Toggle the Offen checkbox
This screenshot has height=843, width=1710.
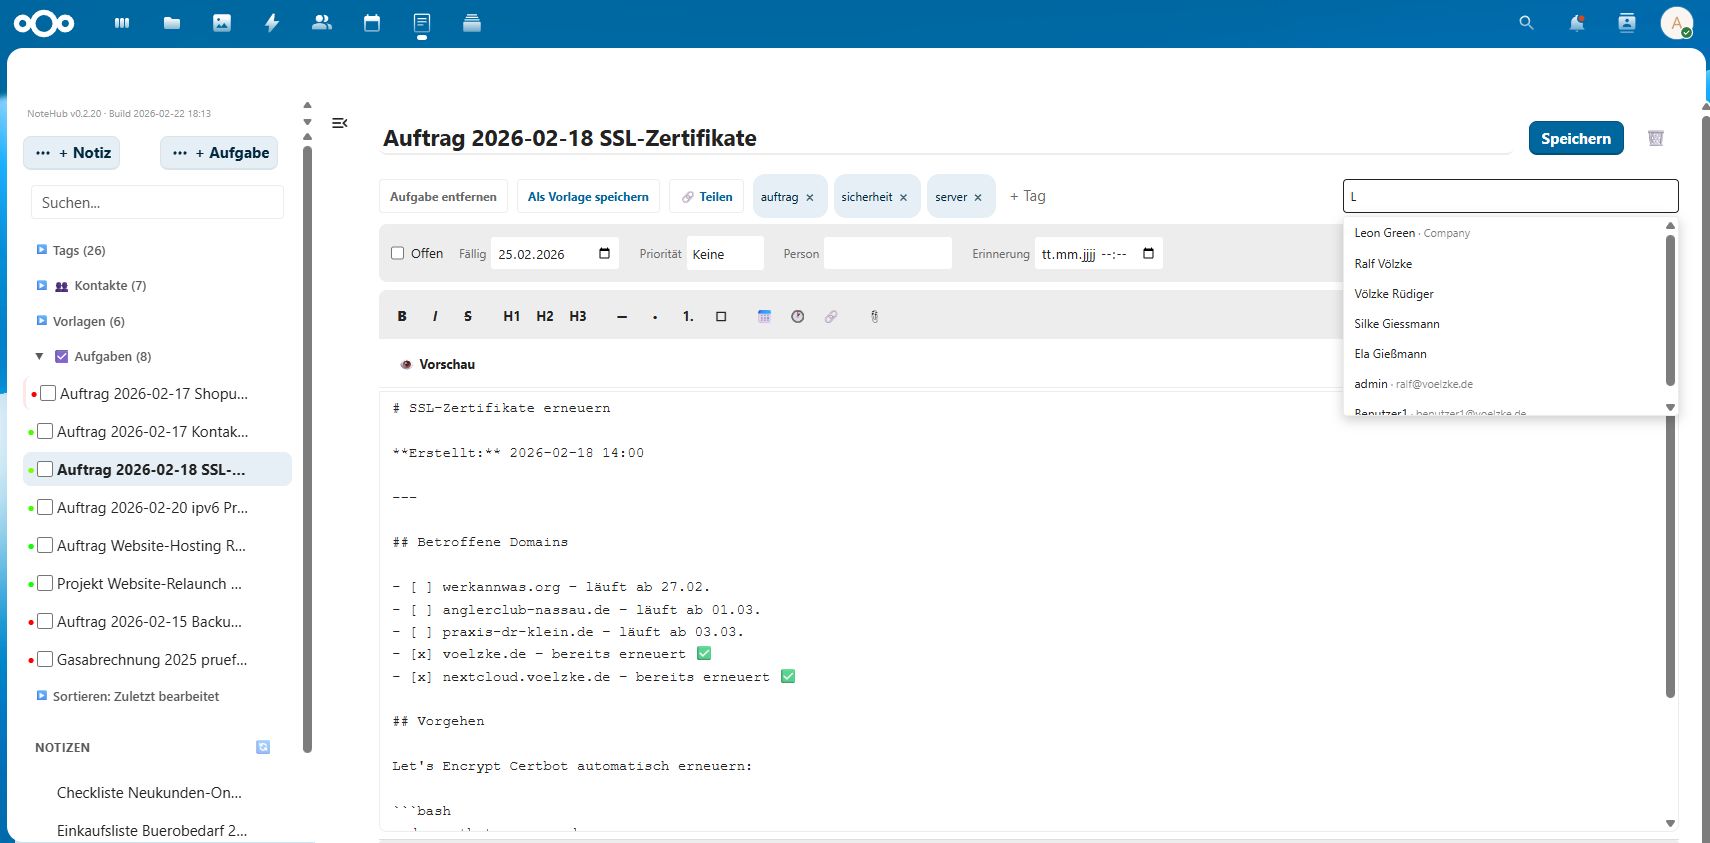tap(398, 253)
